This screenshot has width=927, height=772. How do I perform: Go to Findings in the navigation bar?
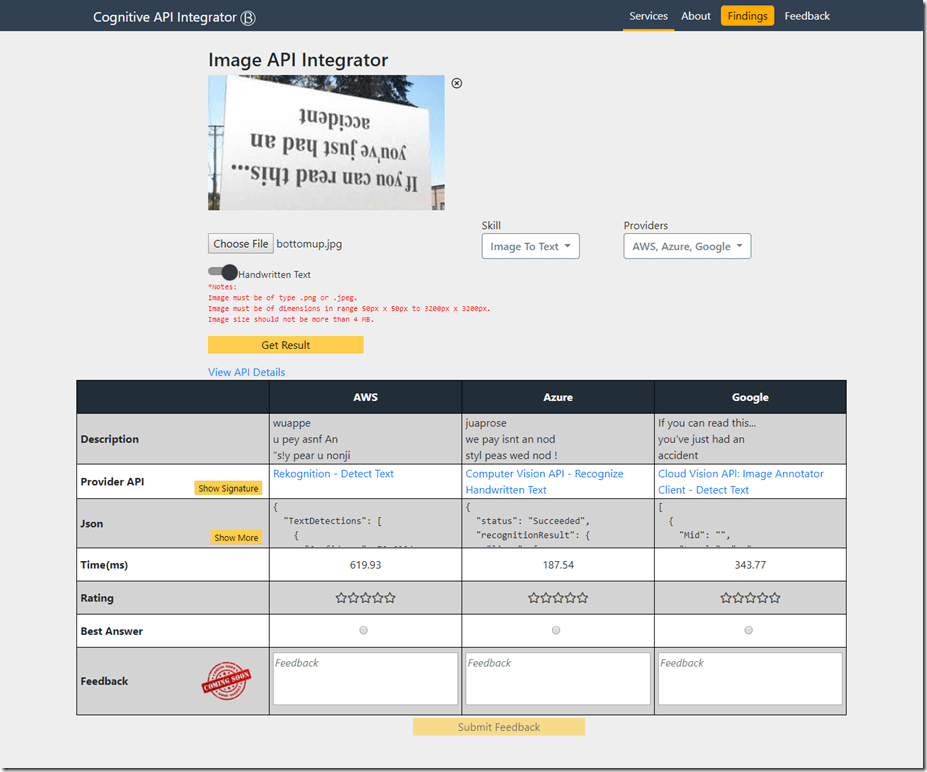747,16
